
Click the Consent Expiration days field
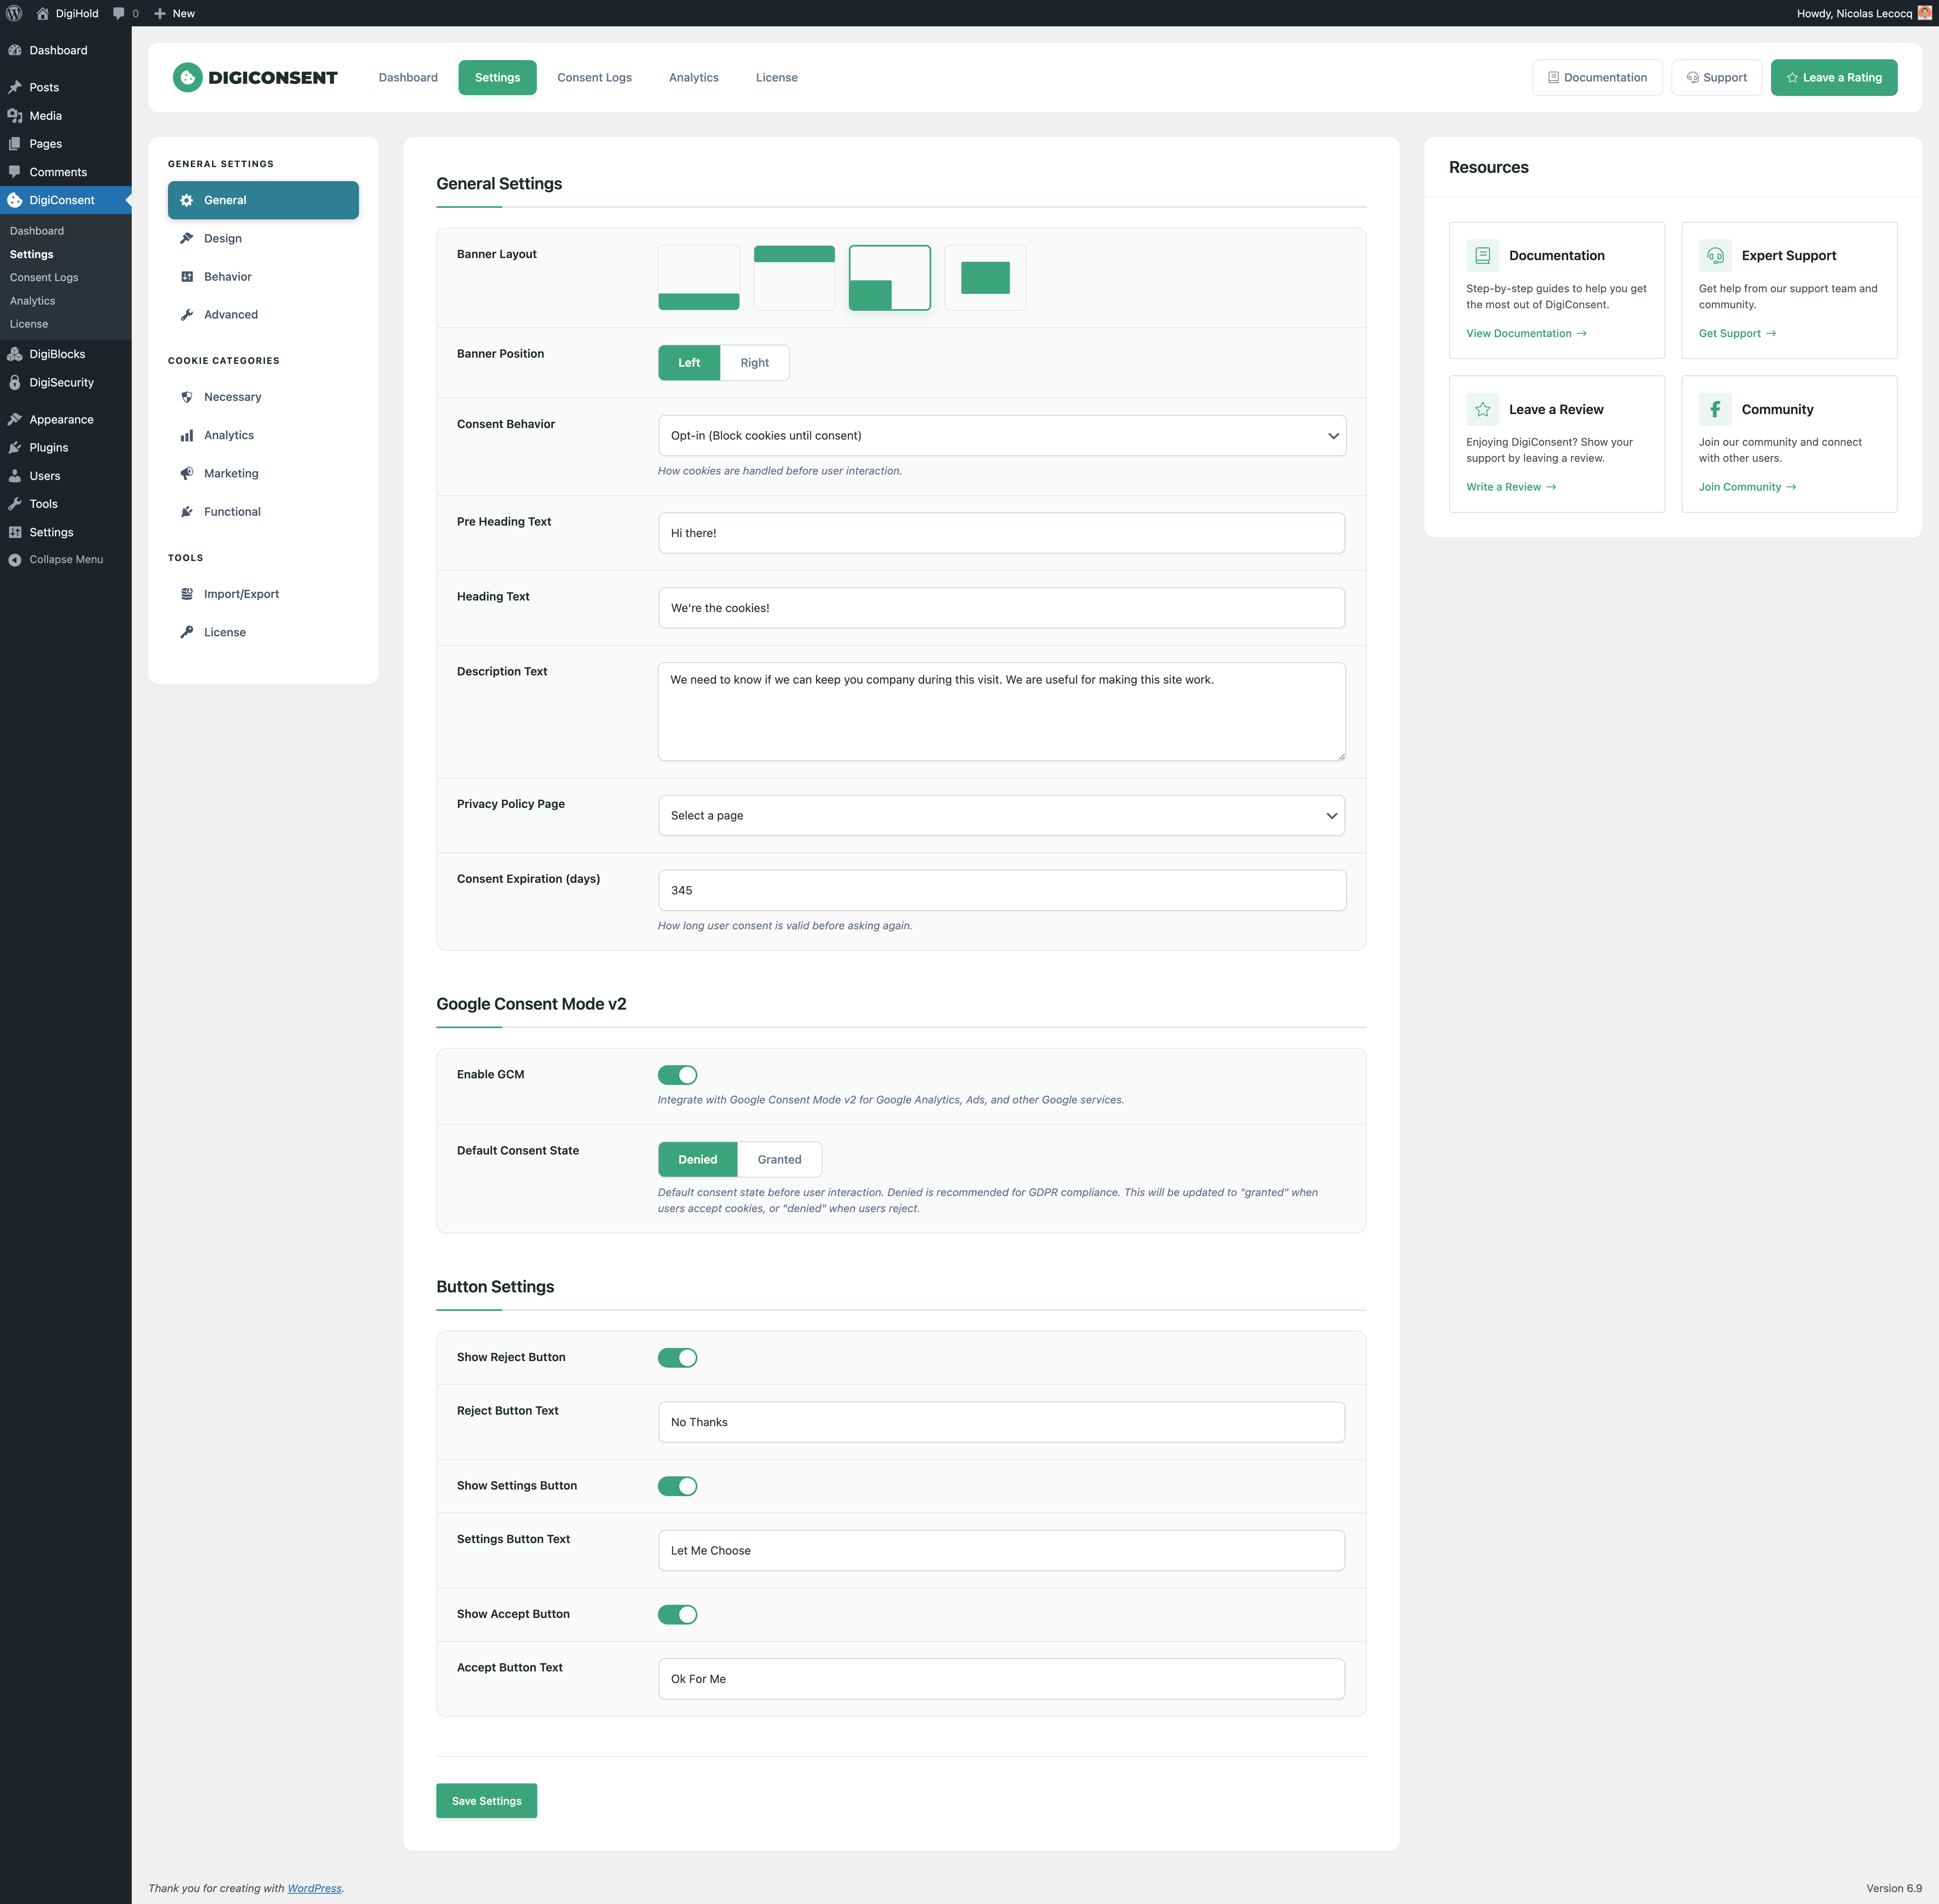pos(1001,890)
